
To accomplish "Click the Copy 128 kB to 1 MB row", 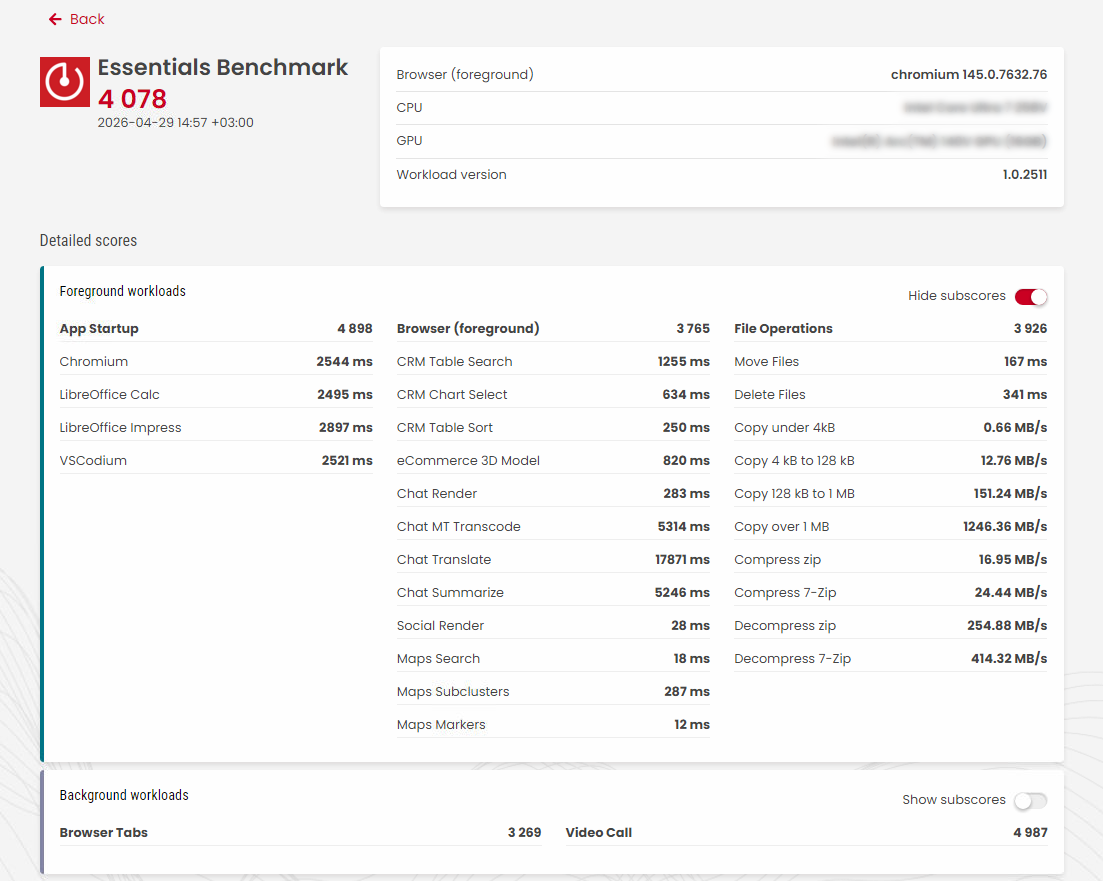I will click(891, 494).
